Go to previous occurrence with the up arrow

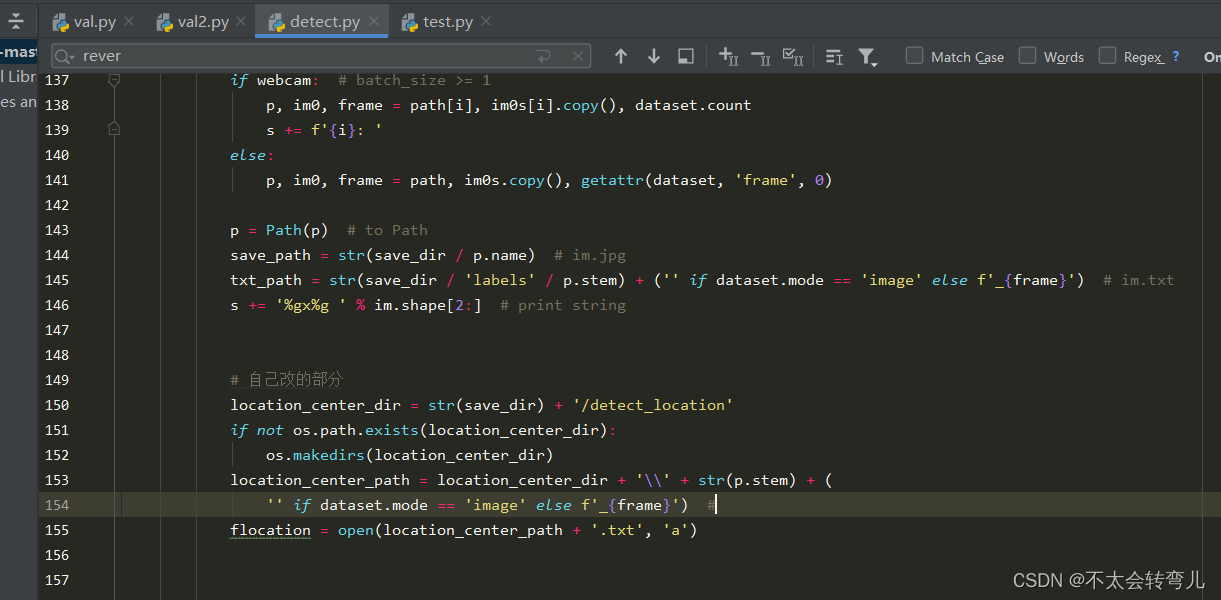pyautogui.click(x=621, y=57)
